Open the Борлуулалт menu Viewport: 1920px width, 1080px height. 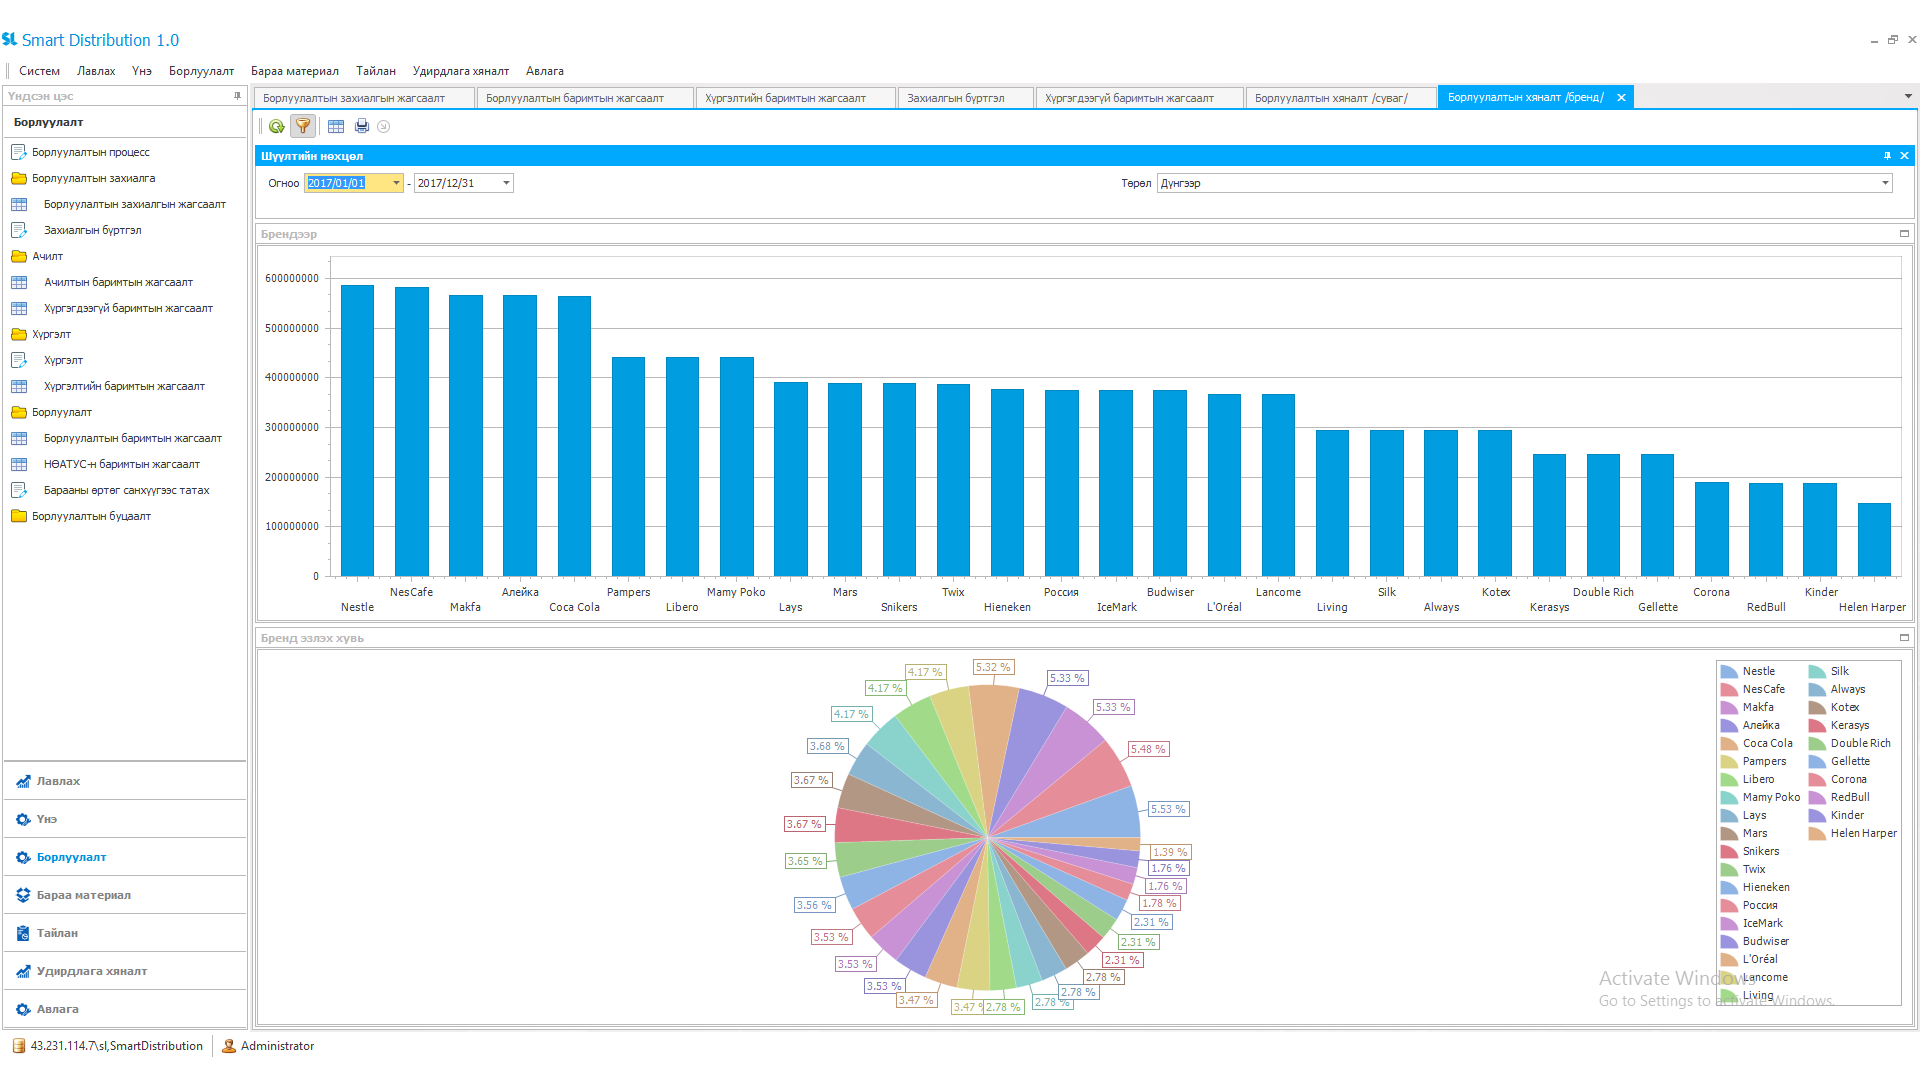tap(201, 71)
